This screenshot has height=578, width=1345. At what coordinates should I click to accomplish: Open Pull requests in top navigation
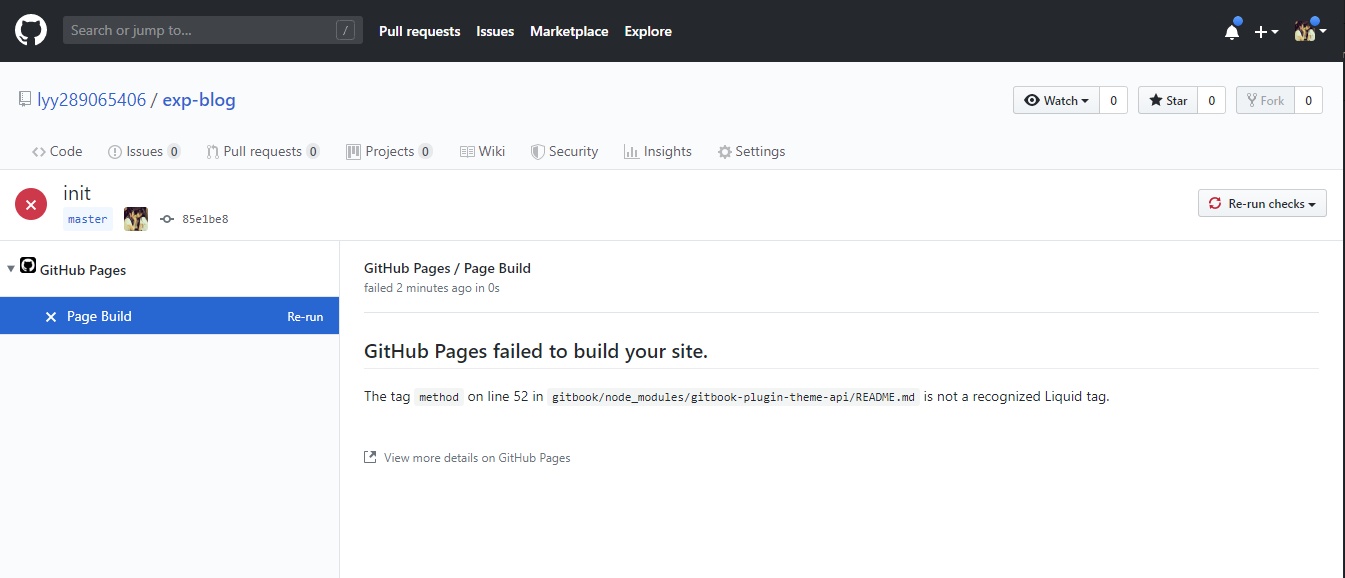click(419, 31)
